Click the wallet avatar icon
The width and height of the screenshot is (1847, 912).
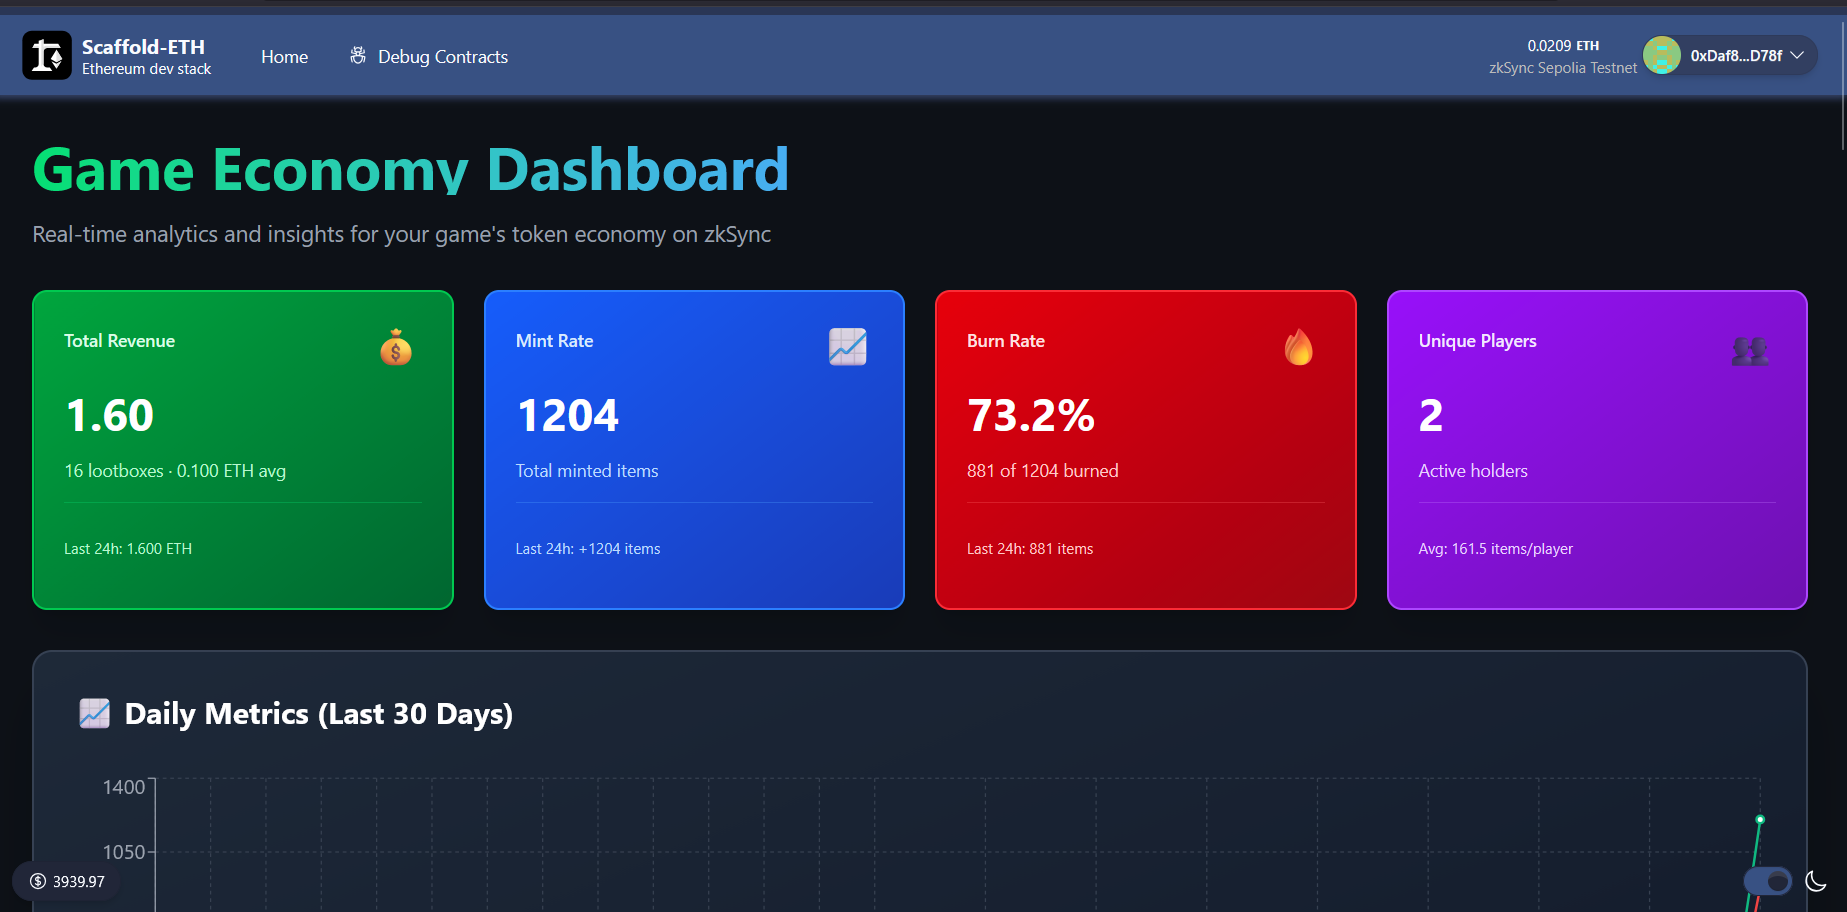click(1662, 55)
